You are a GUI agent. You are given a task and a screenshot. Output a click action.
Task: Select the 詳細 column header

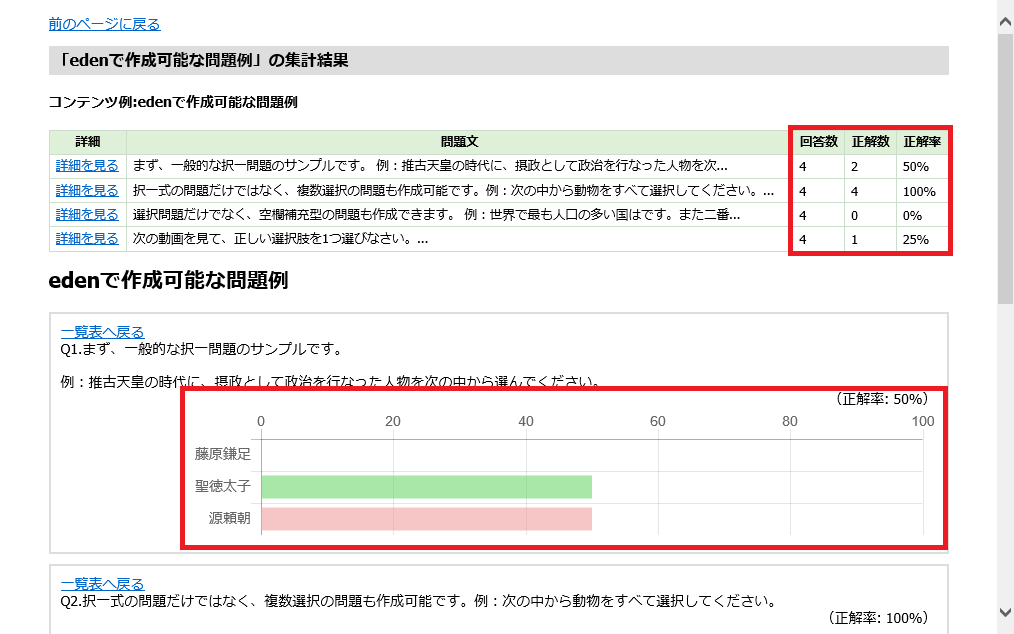(x=88, y=142)
